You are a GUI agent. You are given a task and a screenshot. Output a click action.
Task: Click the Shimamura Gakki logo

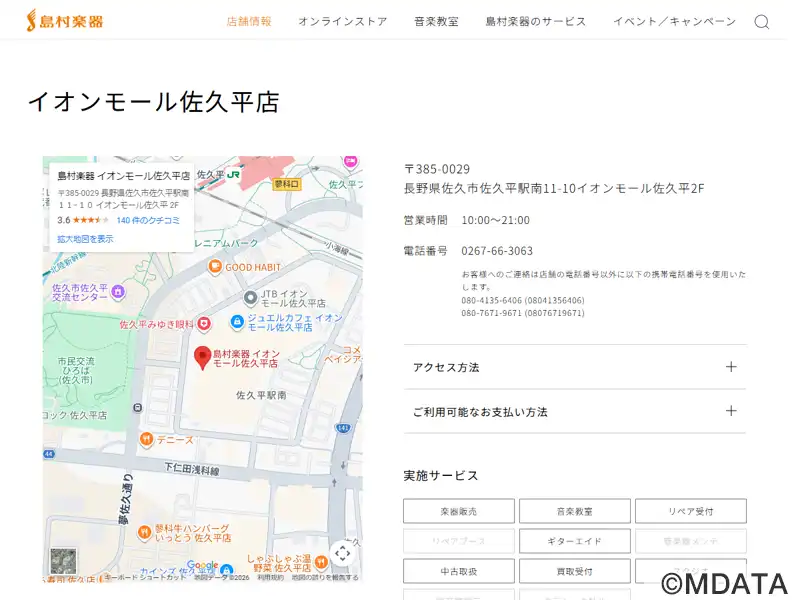point(65,20)
